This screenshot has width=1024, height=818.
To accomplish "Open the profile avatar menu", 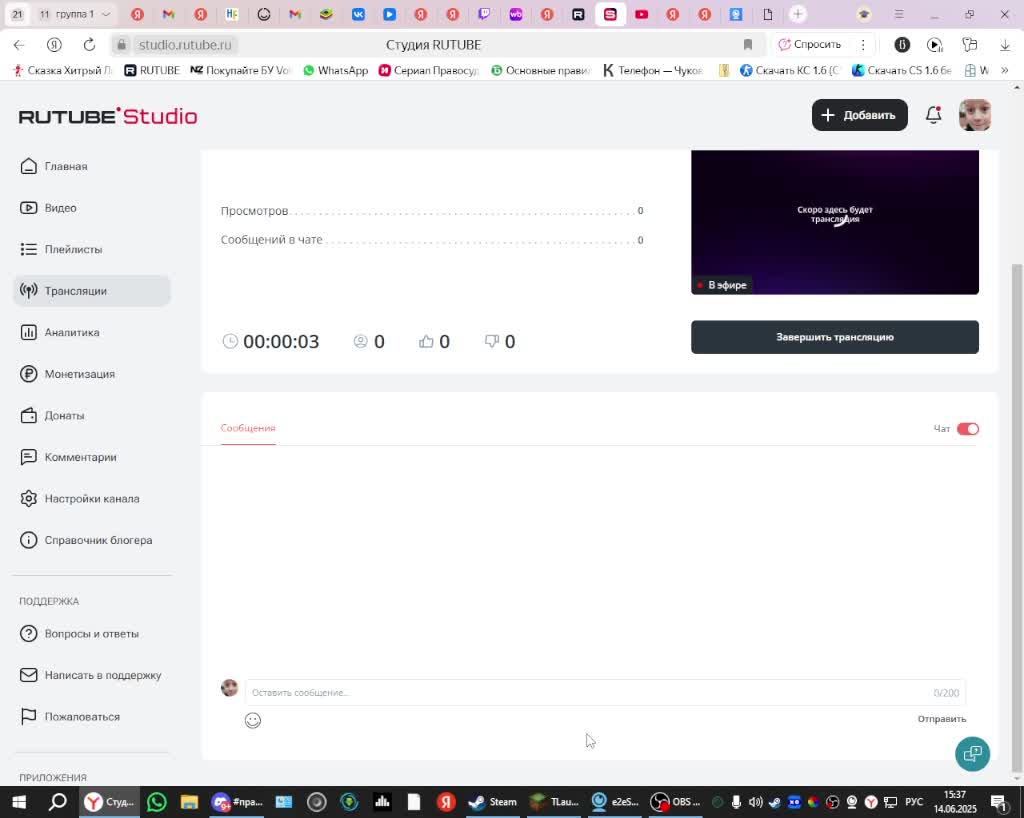I will (x=975, y=115).
